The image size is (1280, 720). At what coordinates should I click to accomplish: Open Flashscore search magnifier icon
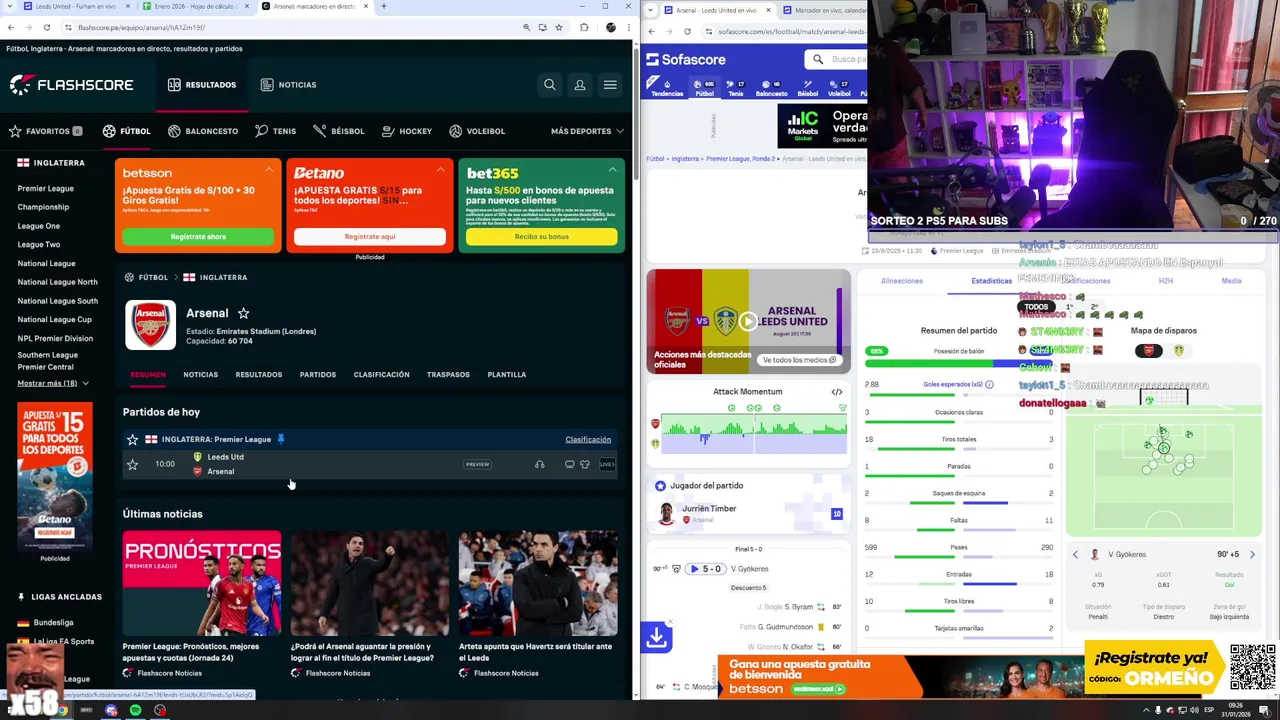549,85
